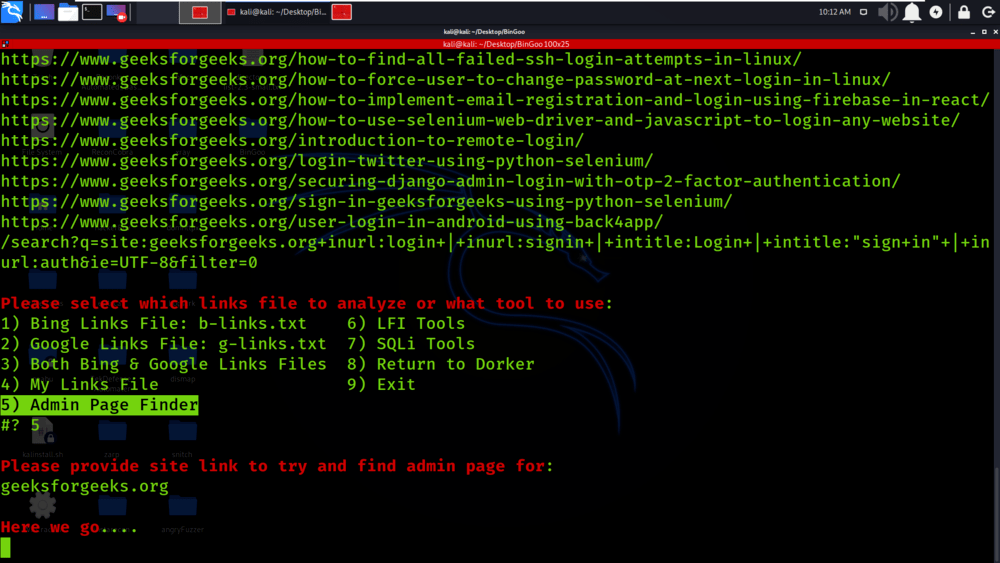
Task: Click 'Please select which links file' heading
Action: (x=306, y=303)
